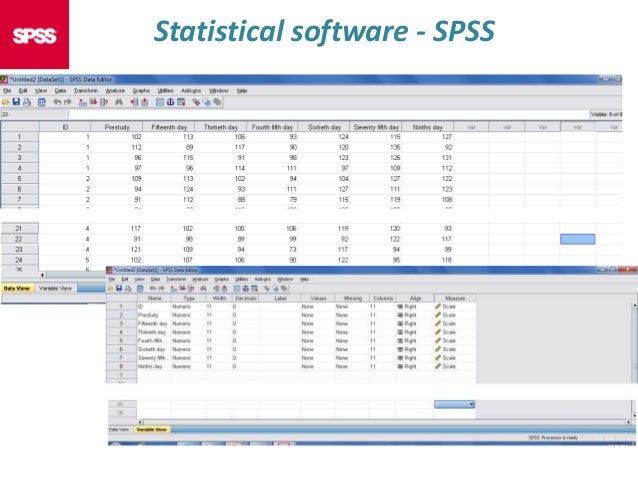
Task: Open File menu in the Data View window
Action: point(7,91)
